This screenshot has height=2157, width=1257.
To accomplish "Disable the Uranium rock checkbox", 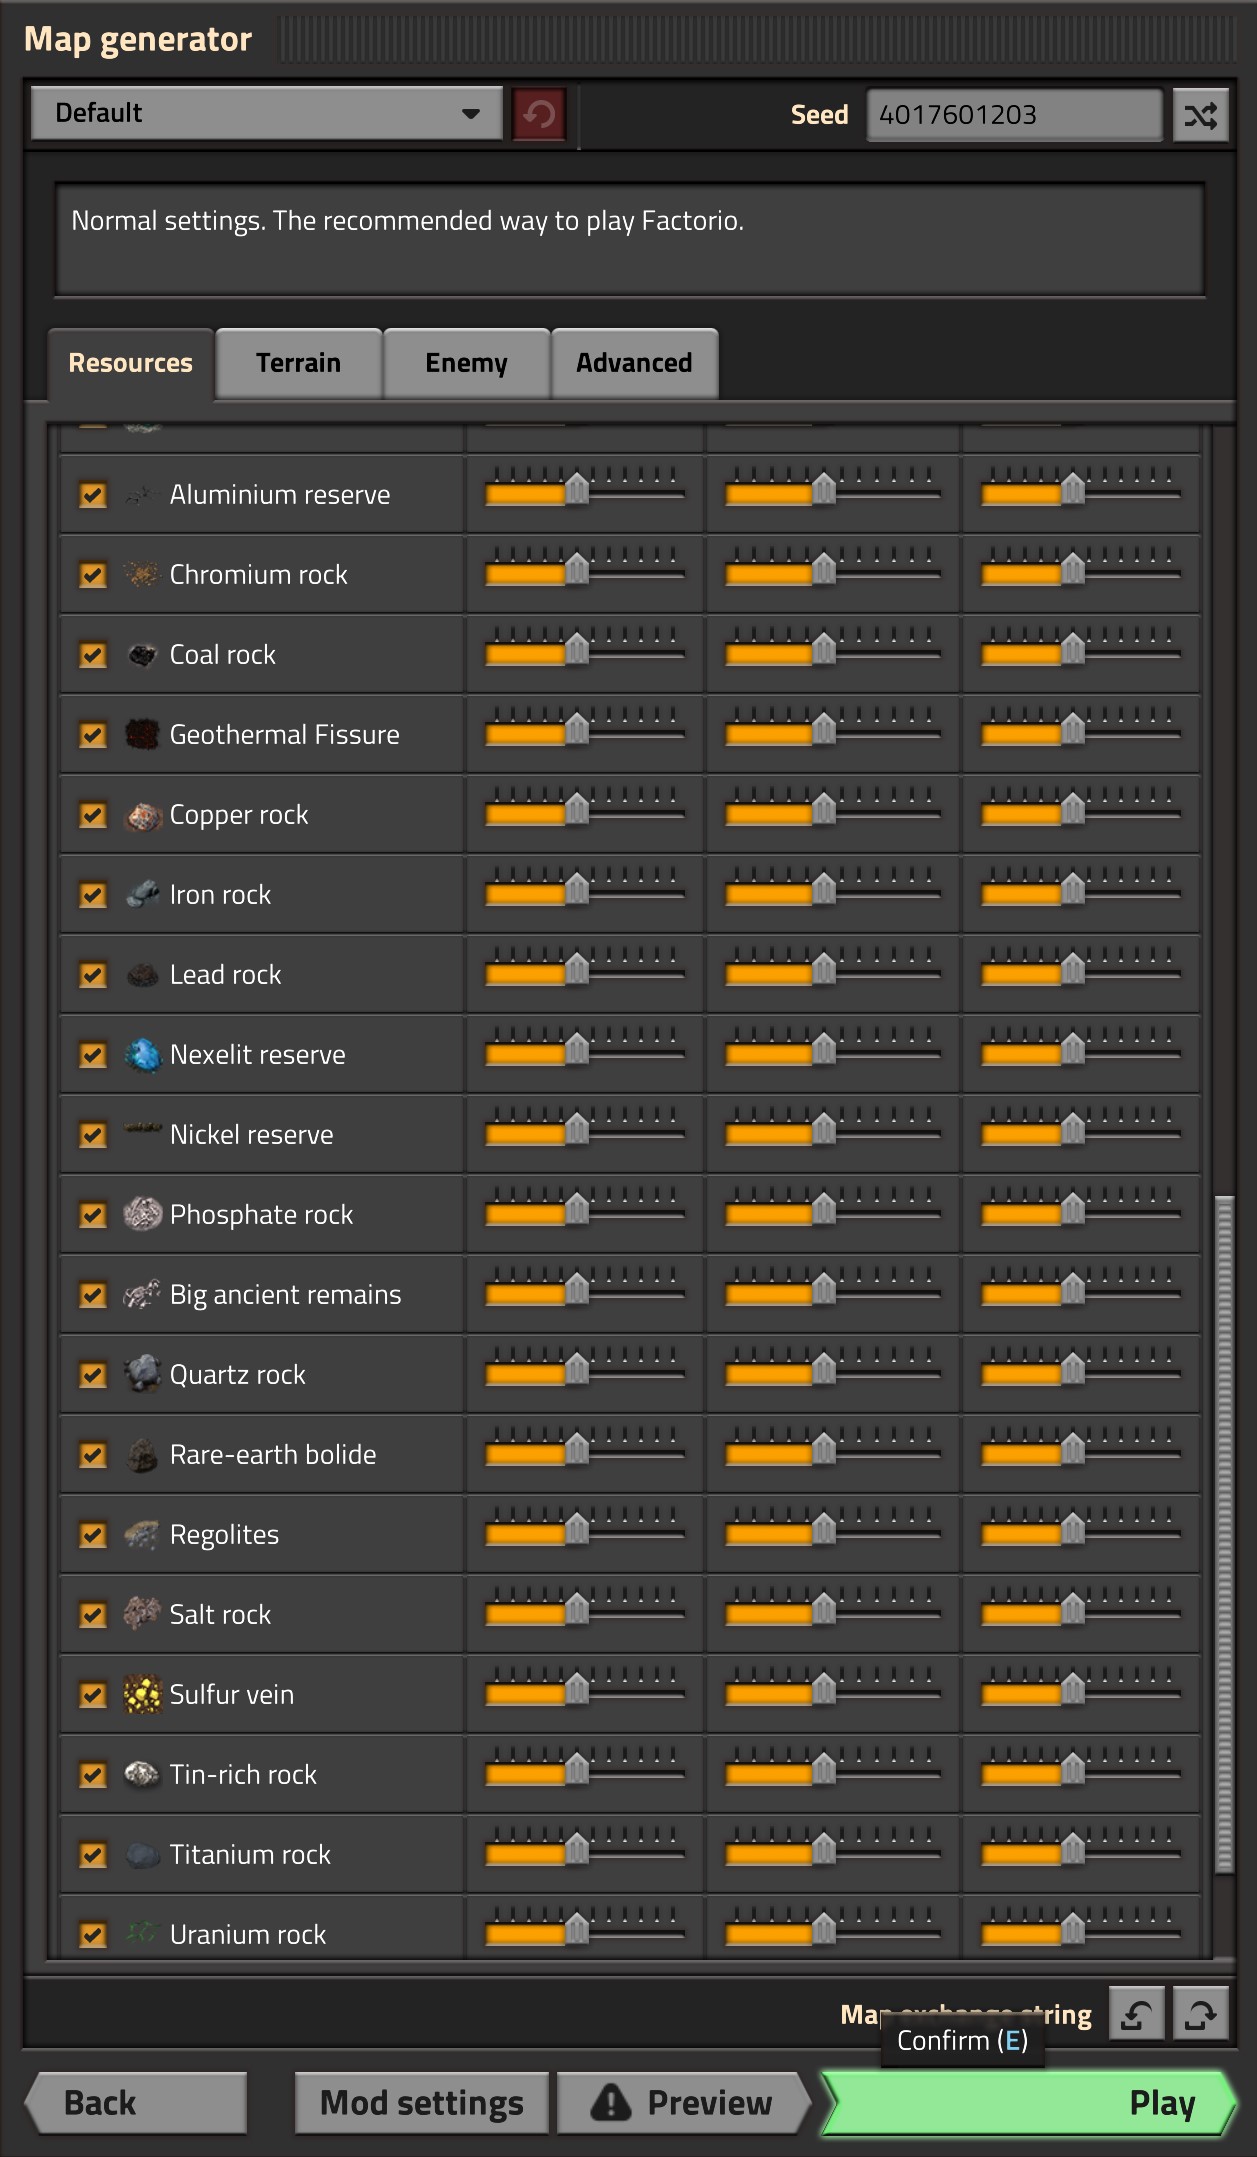I will click(x=93, y=1935).
